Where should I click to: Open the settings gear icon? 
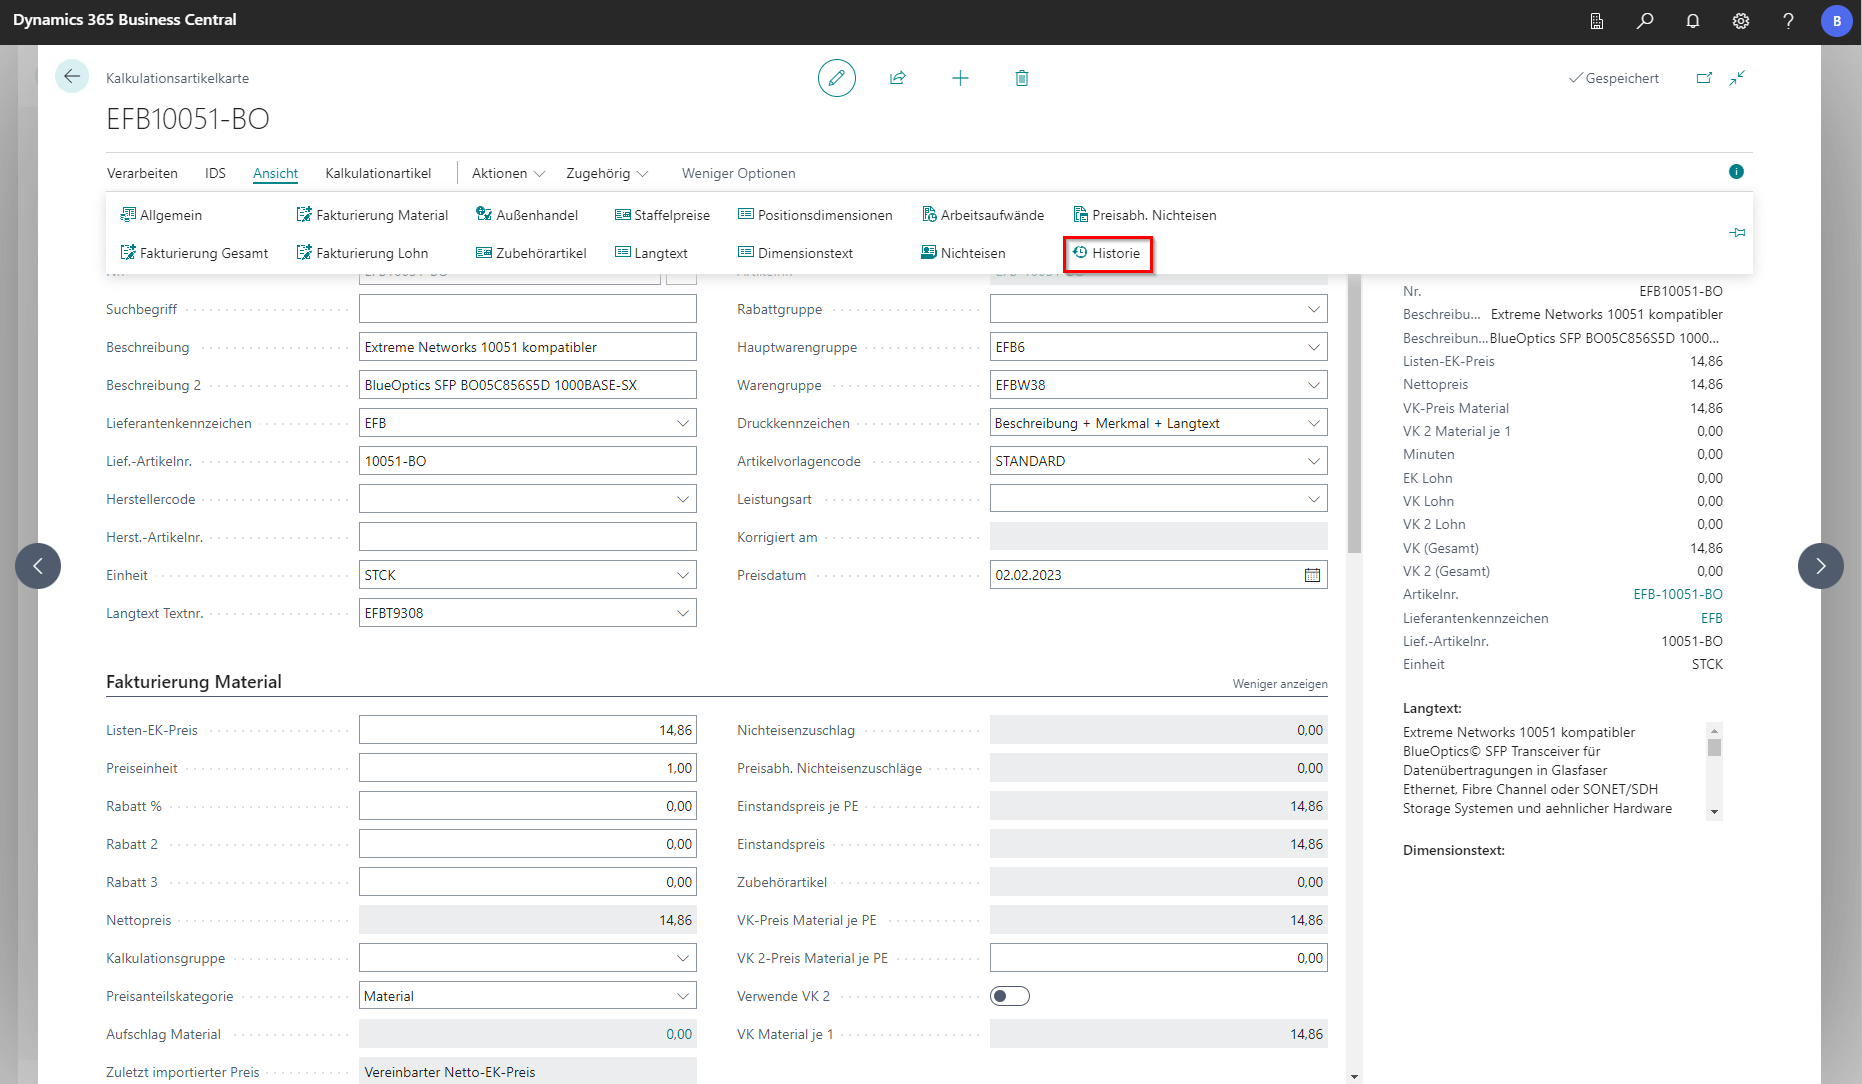pyautogui.click(x=1741, y=21)
